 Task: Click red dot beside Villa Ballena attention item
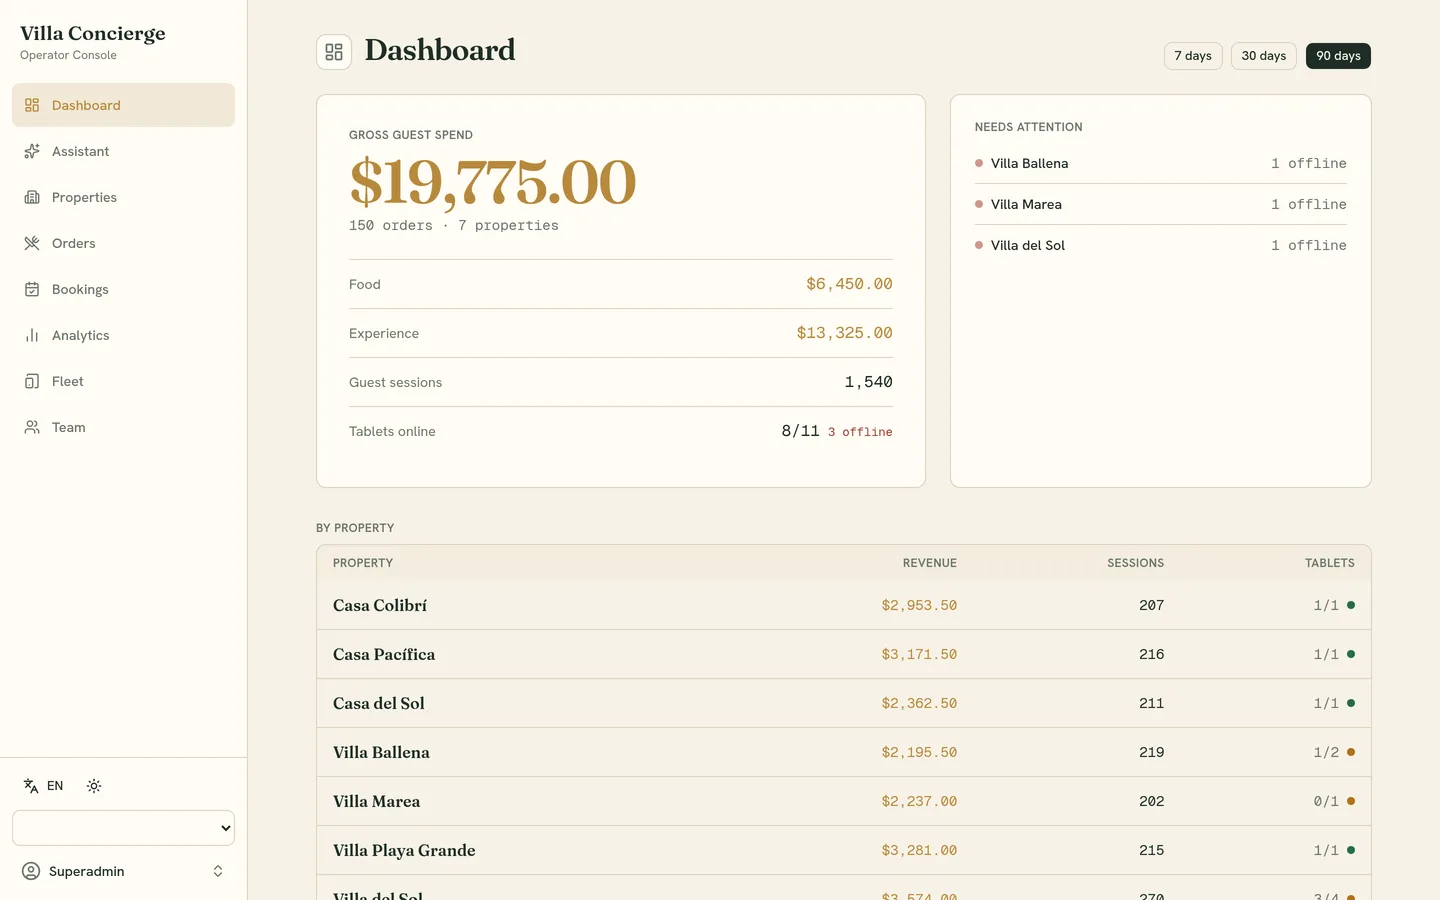(979, 163)
